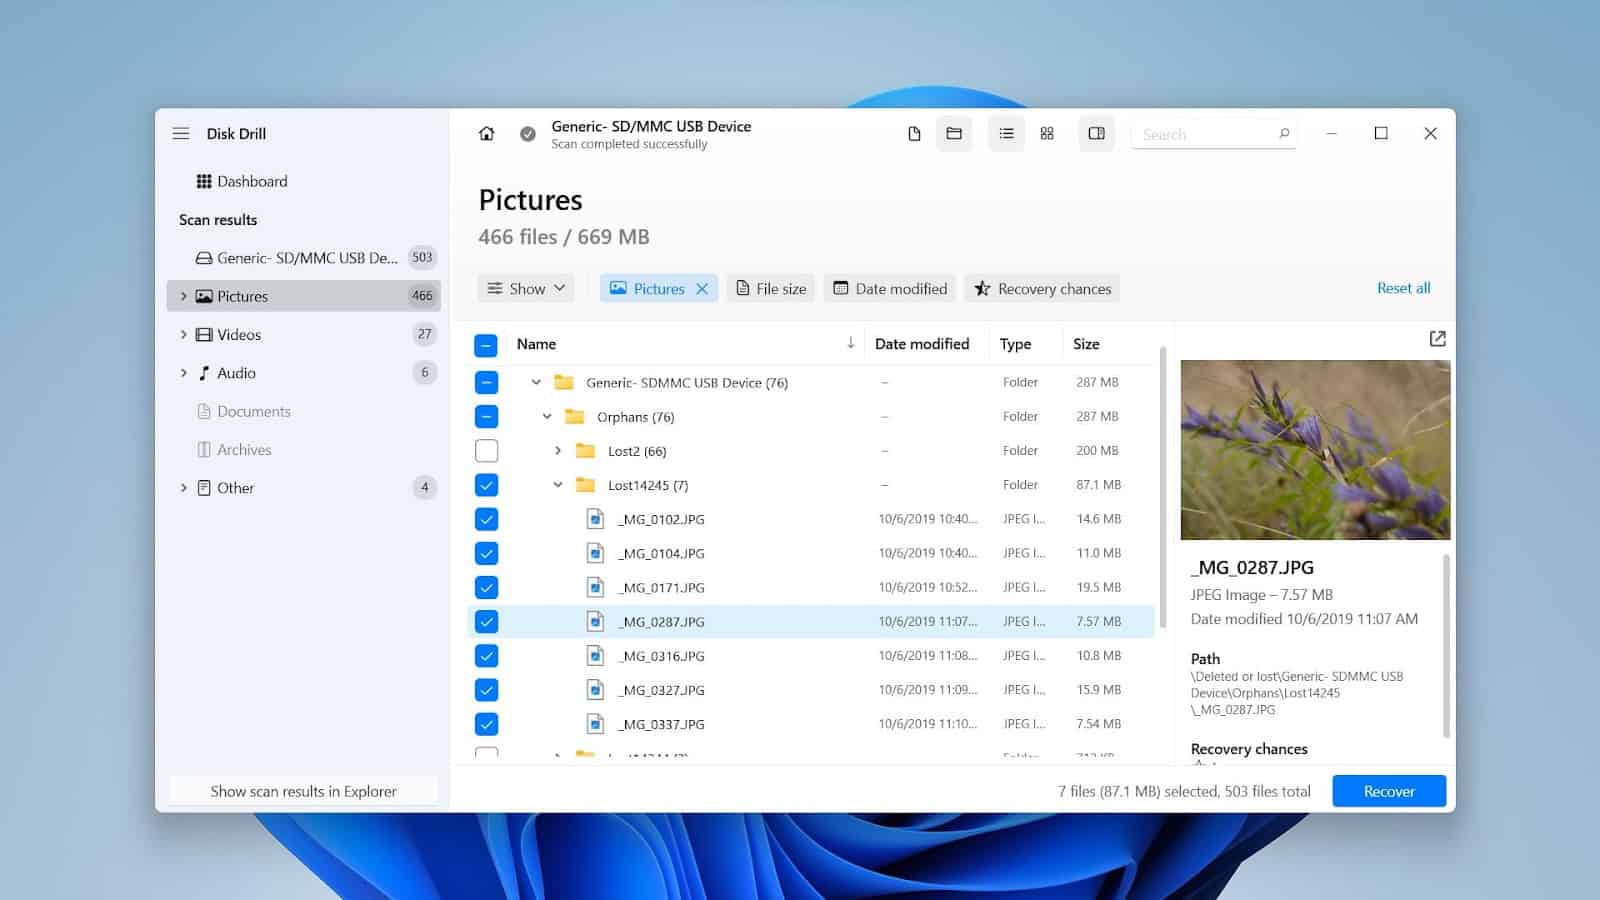The width and height of the screenshot is (1600, 900).
Task: Select Documents in the sidebar
Action: point(304,411)
